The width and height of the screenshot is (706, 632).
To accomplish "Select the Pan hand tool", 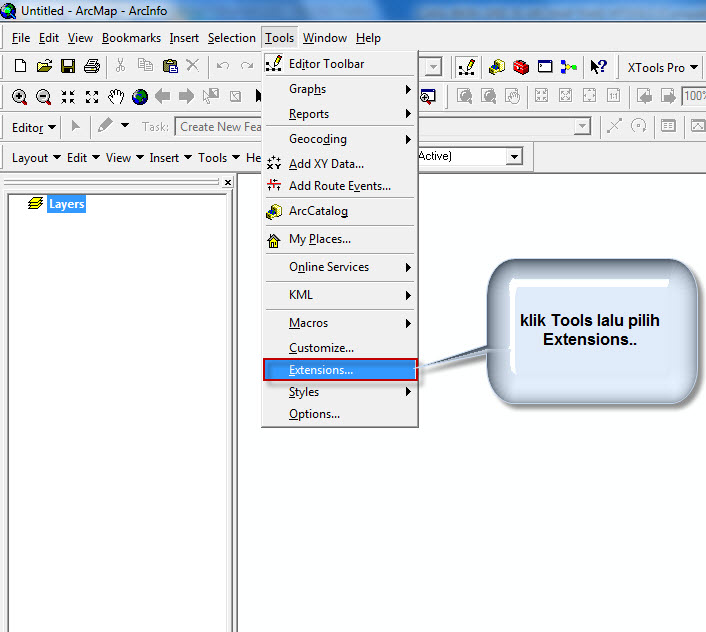I will pyautogui.click(x=116, y=96).
